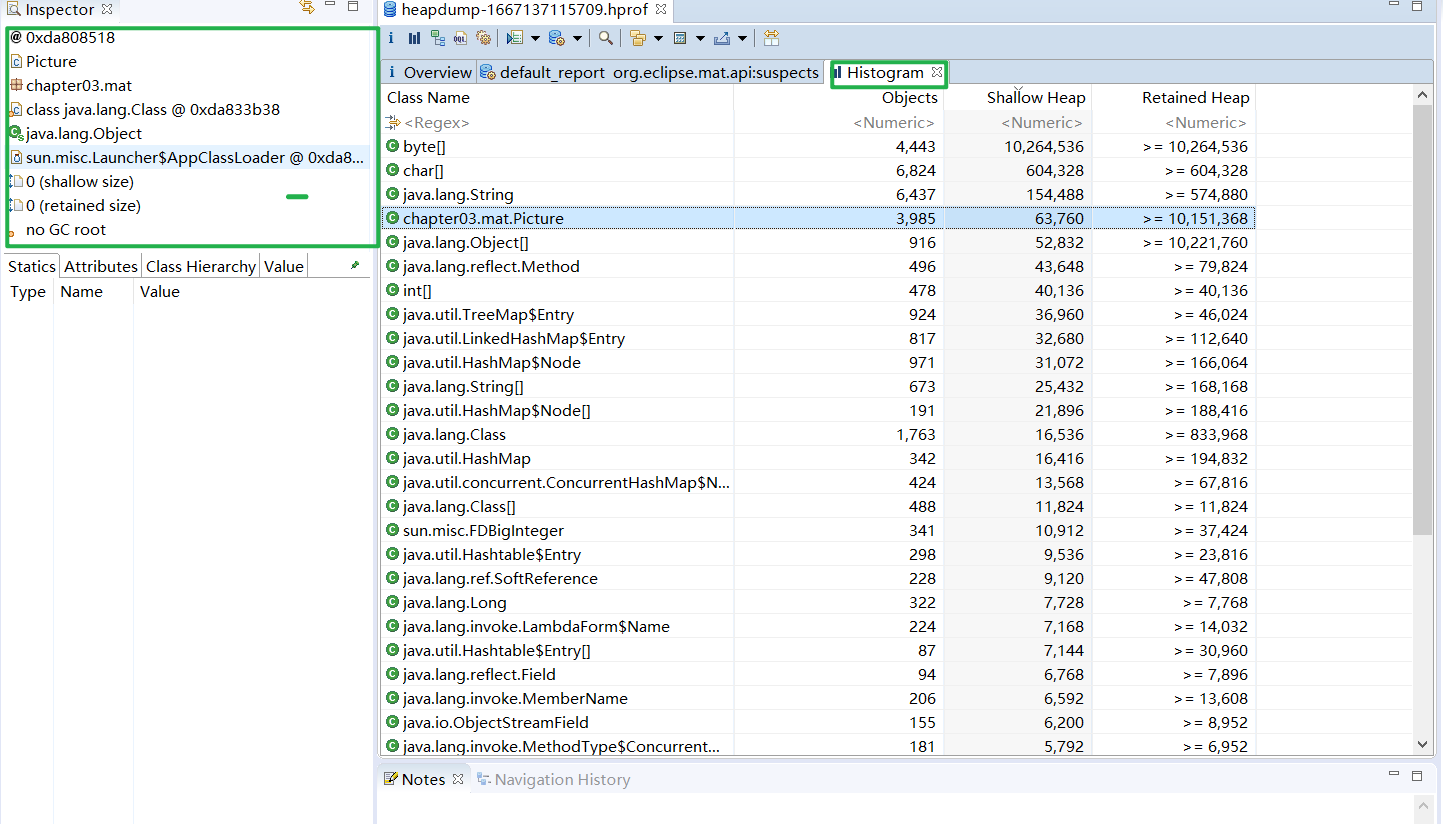Click java.lang.Object superclass entry in Inspector
The image size is (1443, 824).
click(x=84, y=133)
